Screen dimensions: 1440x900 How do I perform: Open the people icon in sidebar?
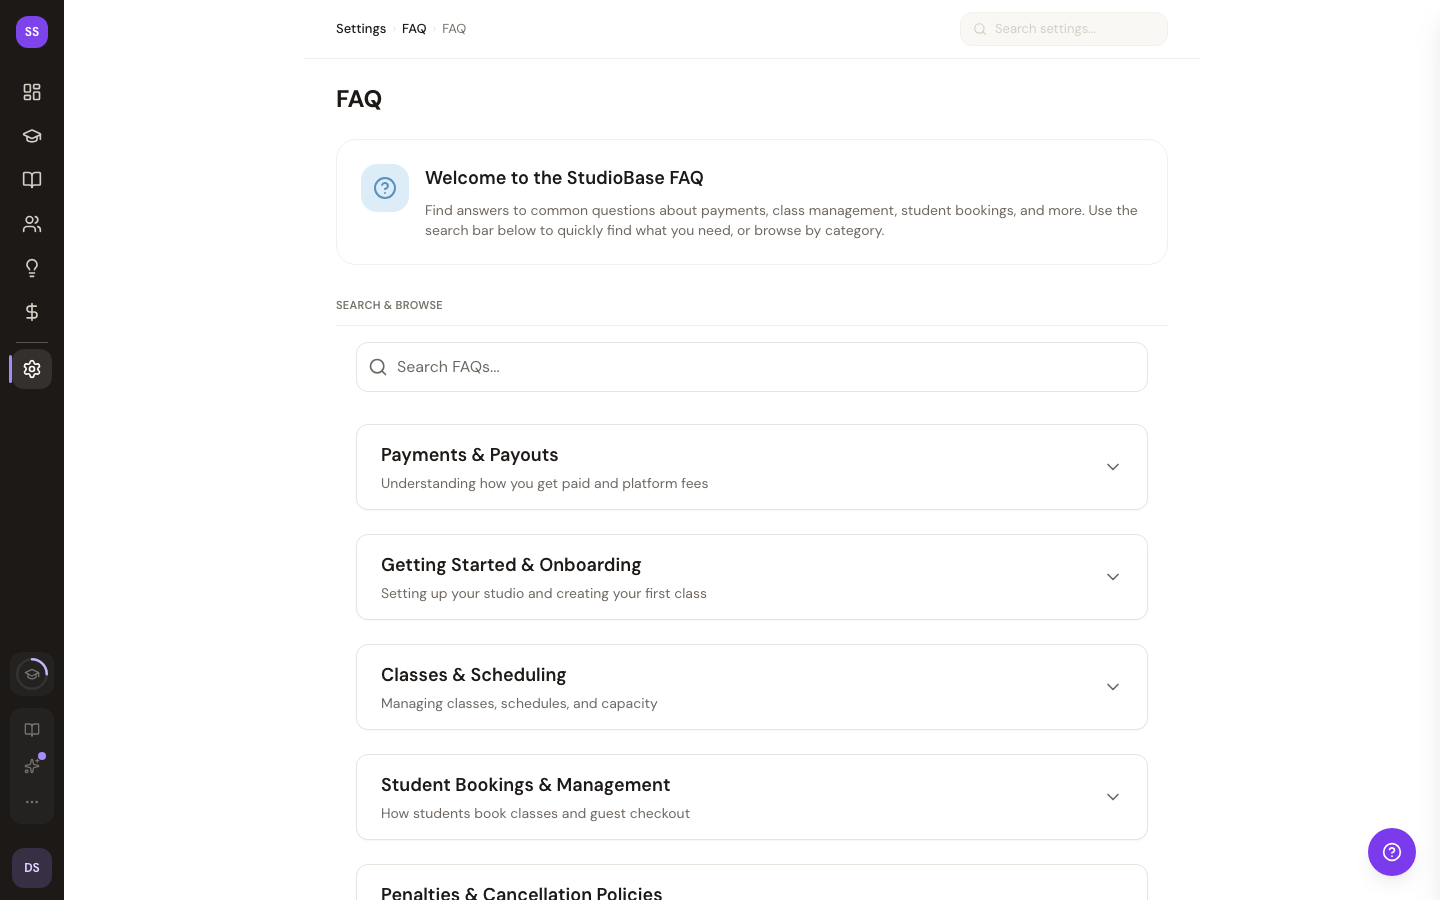point(32,224)
